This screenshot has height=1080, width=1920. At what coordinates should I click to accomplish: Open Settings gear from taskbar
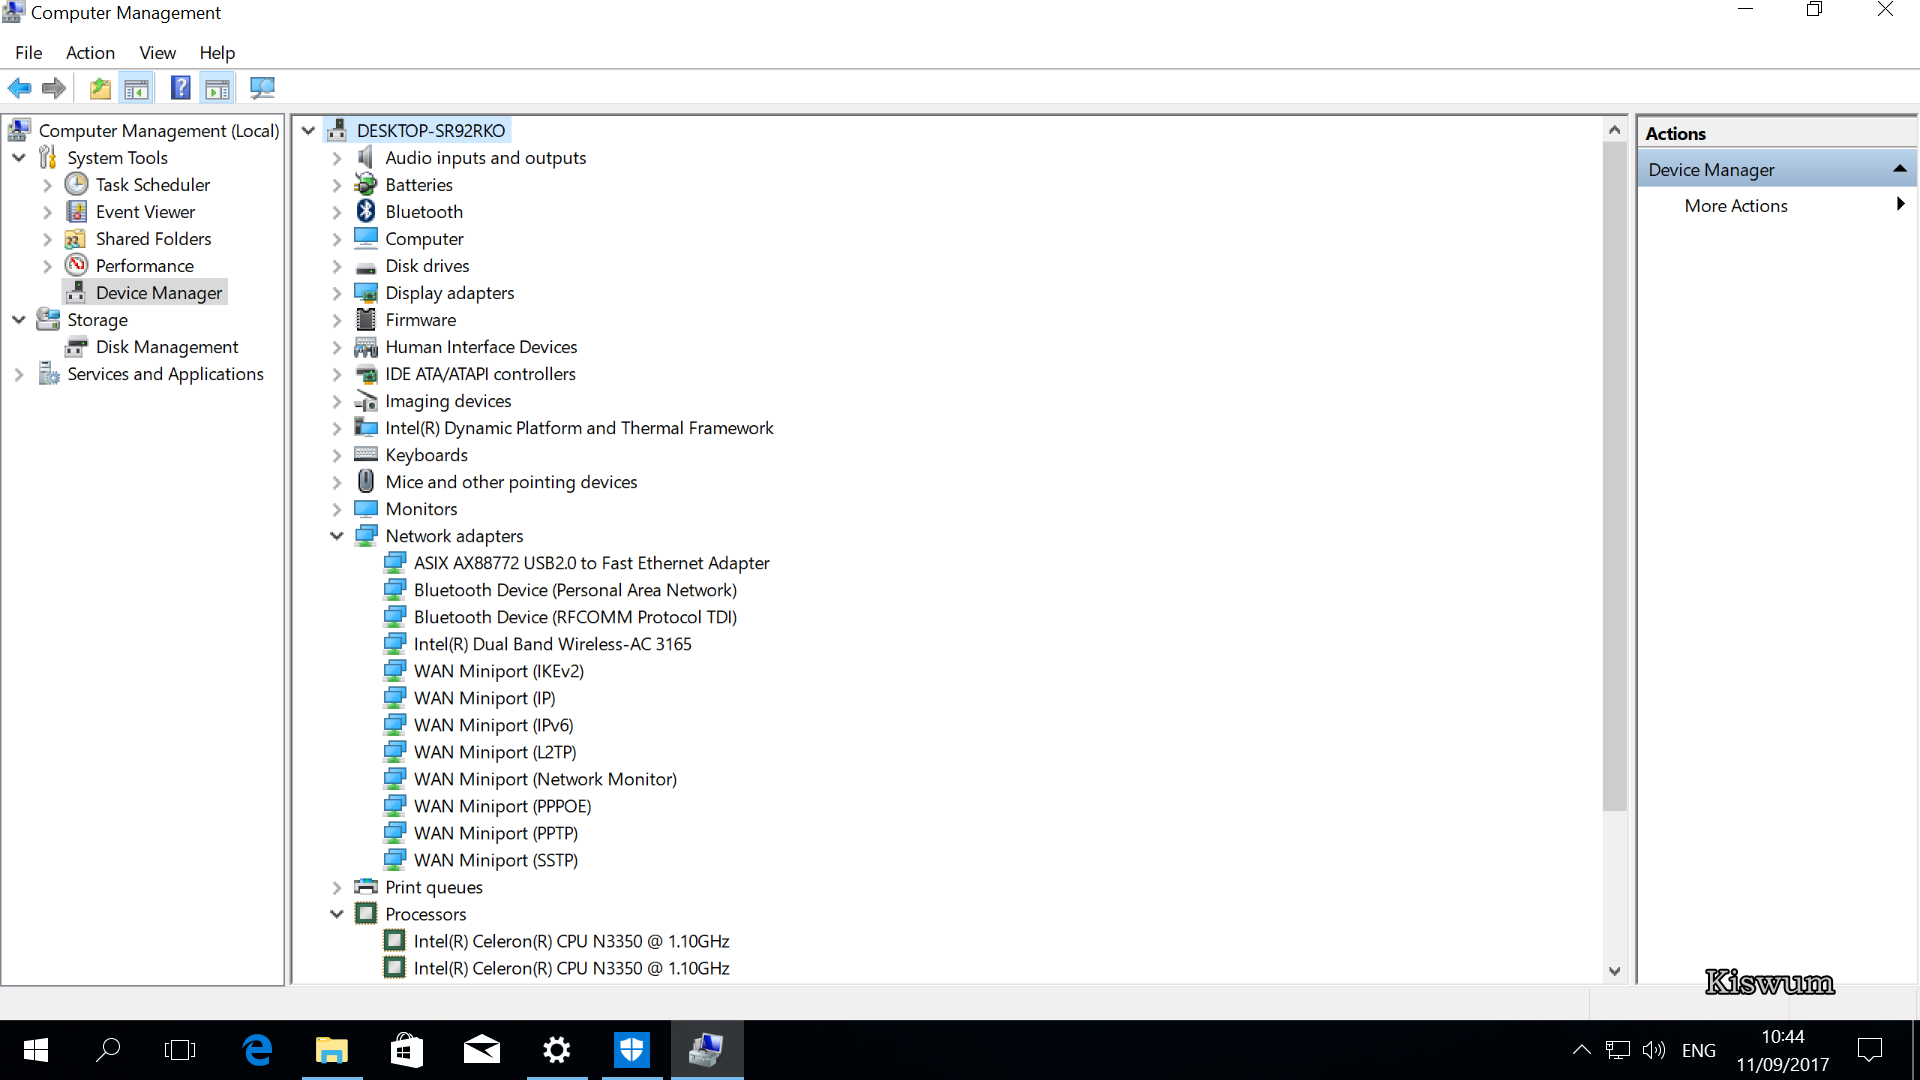(x=557, y=1050)
